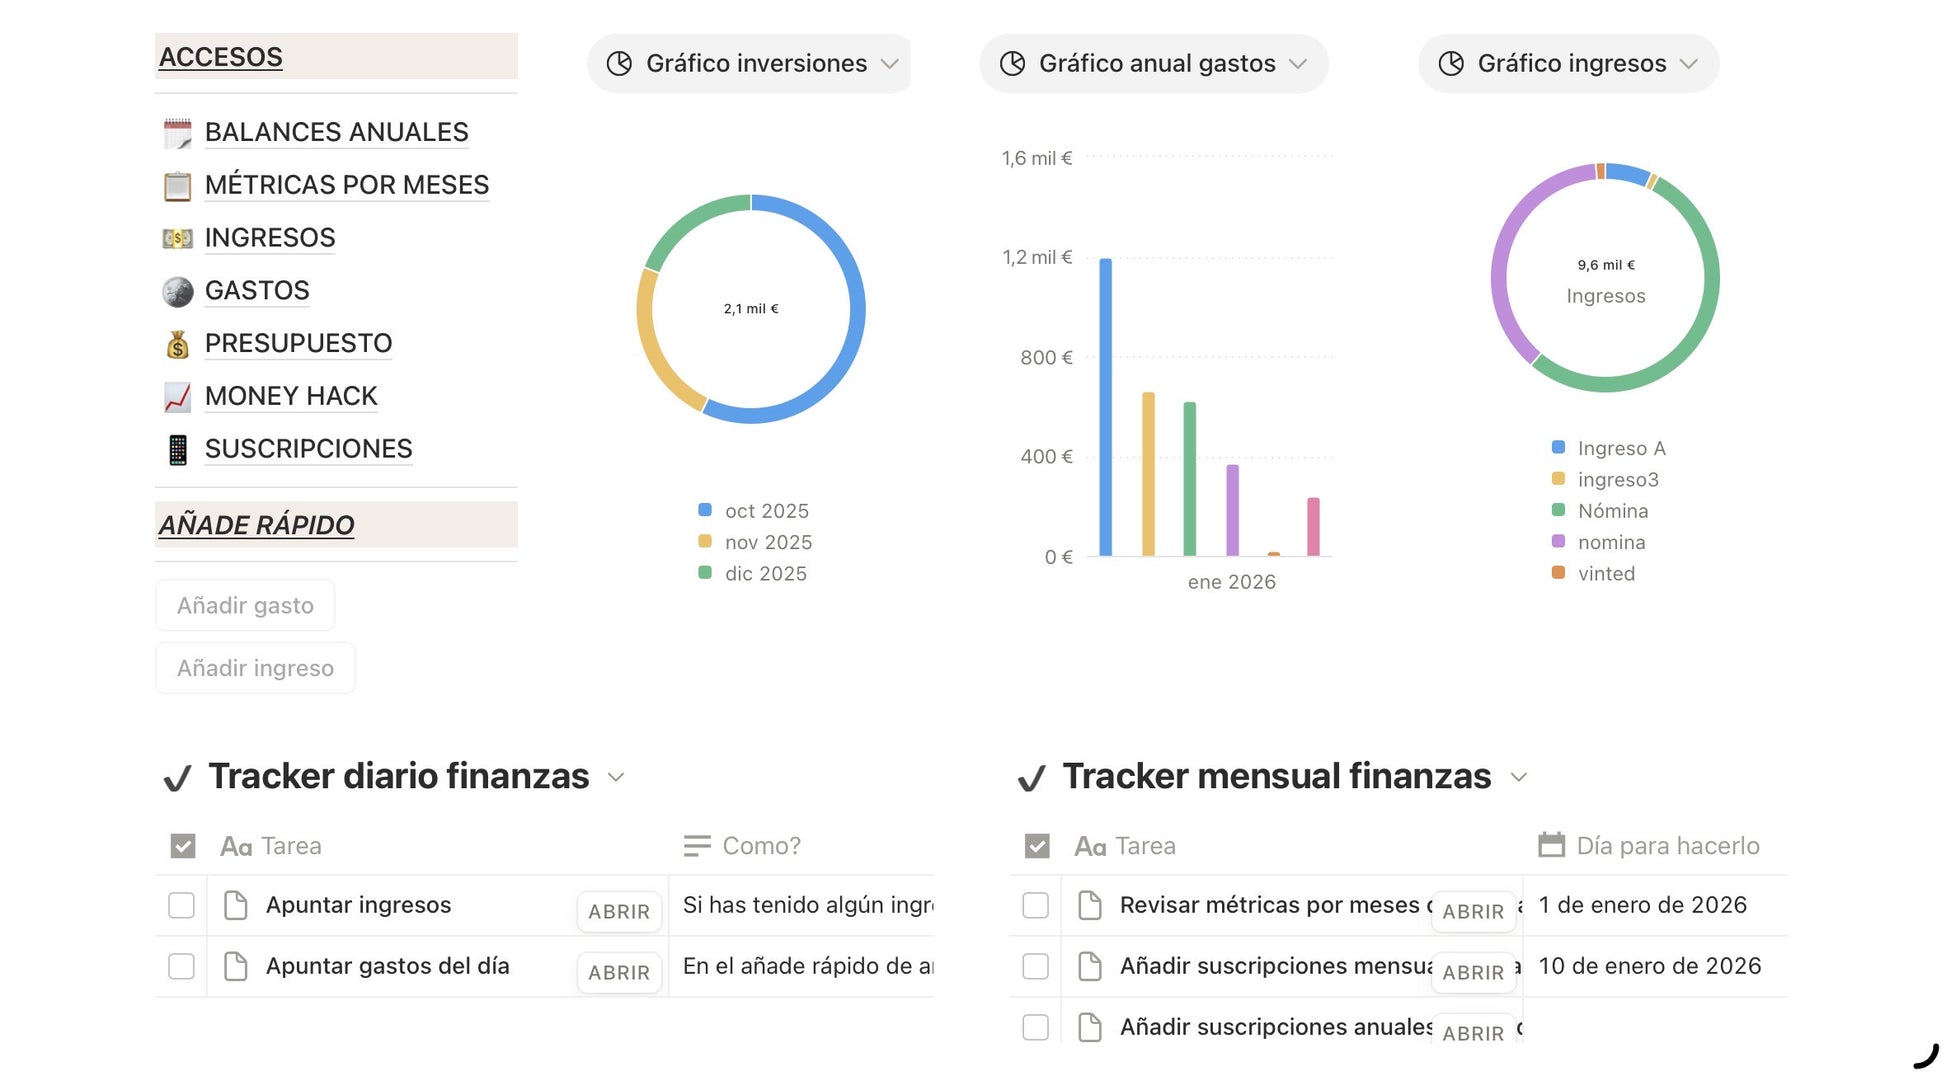Screen dimensions: 1946x1076
Task: Open the Tracker mensual finanzas view menu
Action: 1518,778
